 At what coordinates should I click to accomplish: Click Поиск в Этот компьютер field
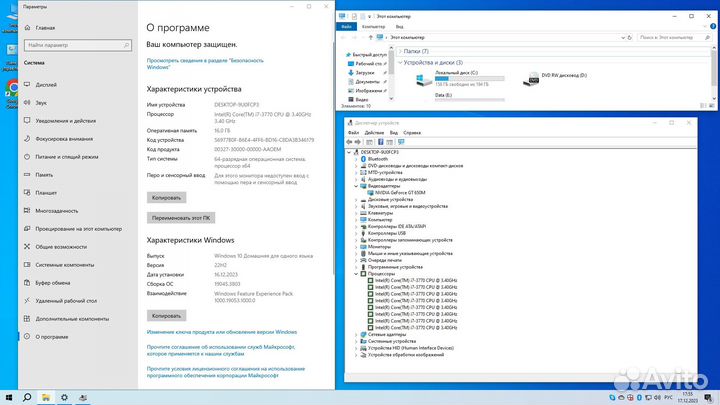[674, 38]
